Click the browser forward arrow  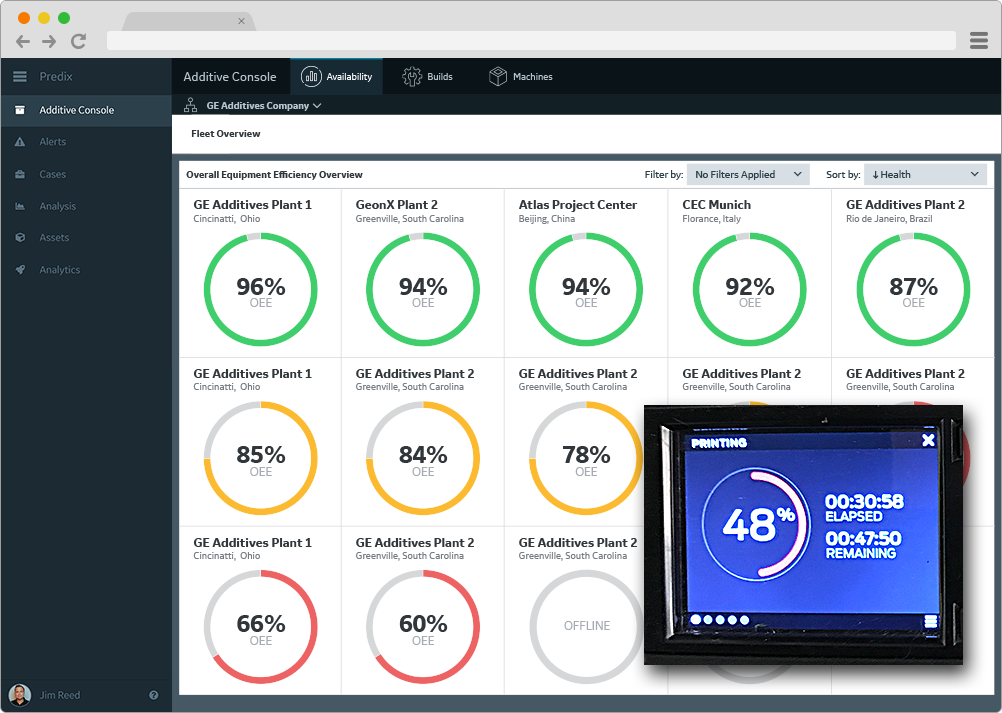[x=49, y=42]
